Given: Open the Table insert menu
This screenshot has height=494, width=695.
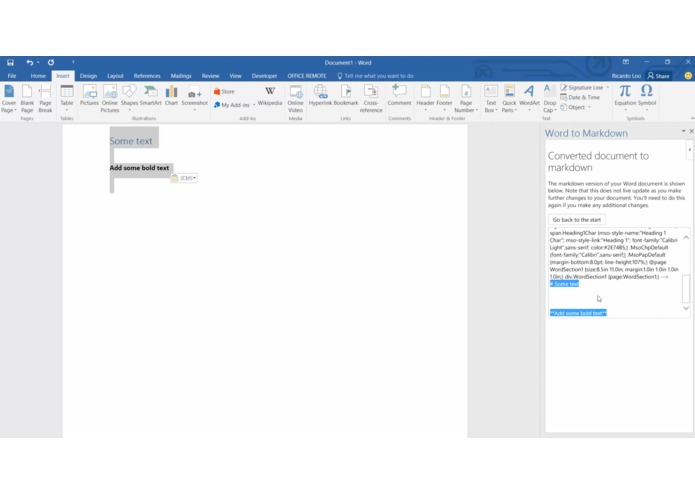Looking at the screenshot, I should point(67,98).
